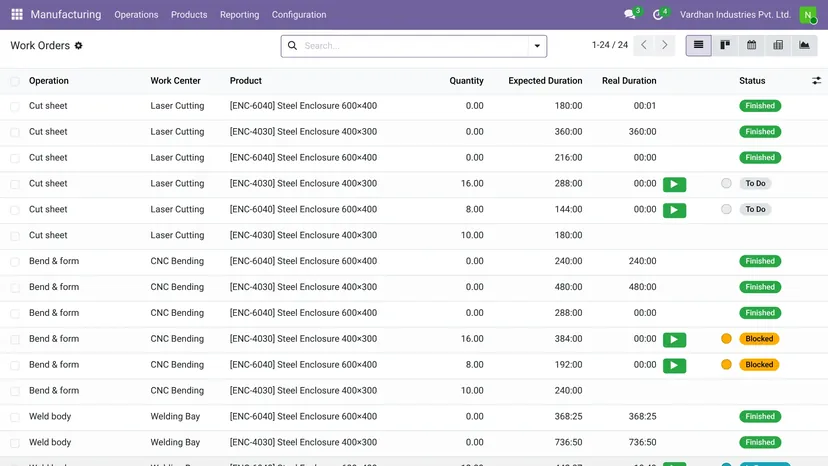Click the Manufacturing app title

coord(66,14)
